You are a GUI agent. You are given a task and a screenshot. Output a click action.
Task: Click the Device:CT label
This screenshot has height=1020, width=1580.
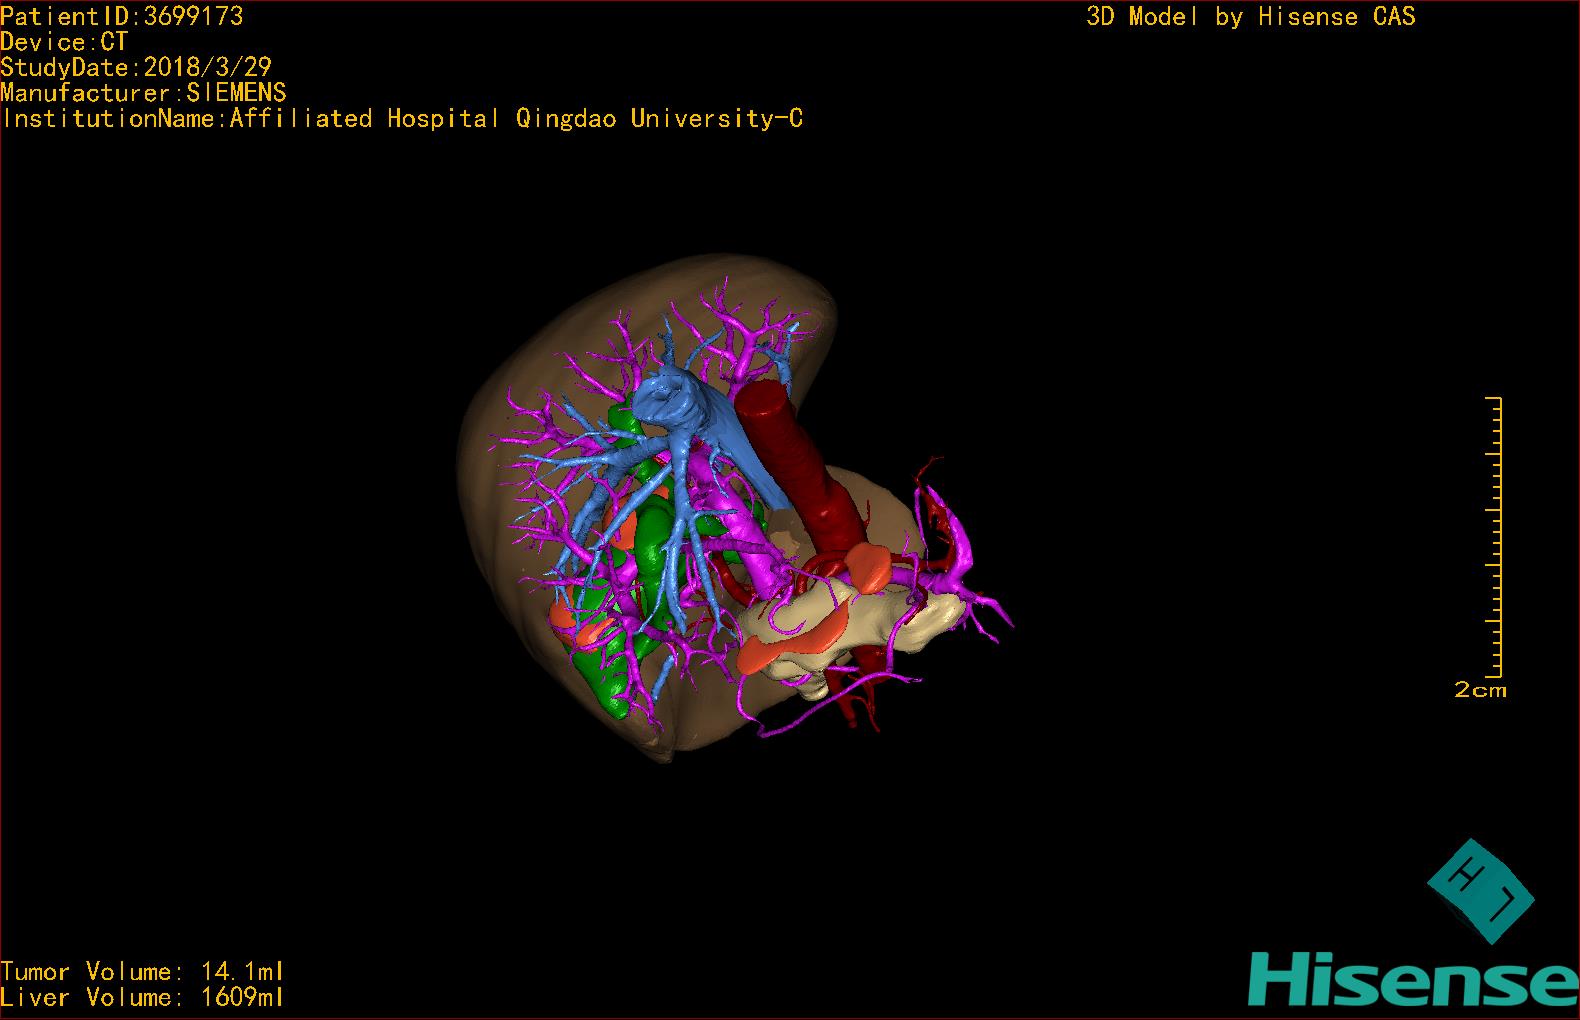pos(64,42)
